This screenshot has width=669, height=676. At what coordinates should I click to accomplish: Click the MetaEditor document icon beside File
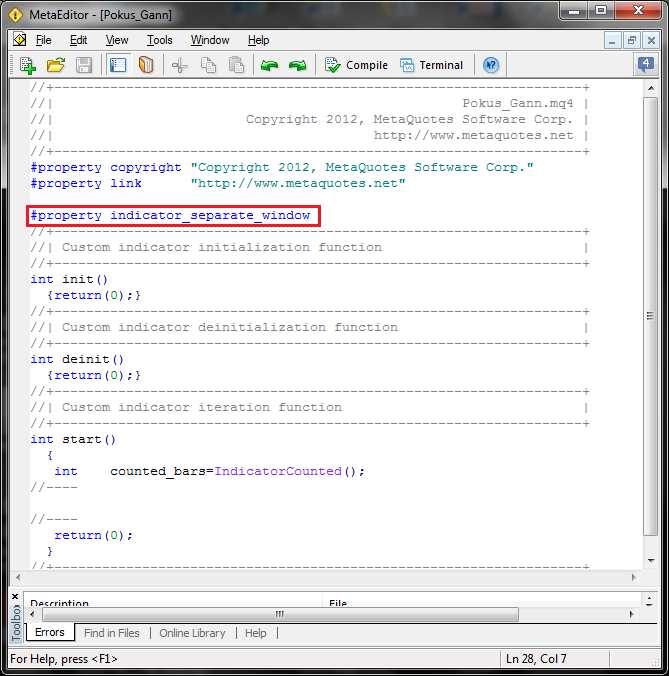(x=19, y=40)
